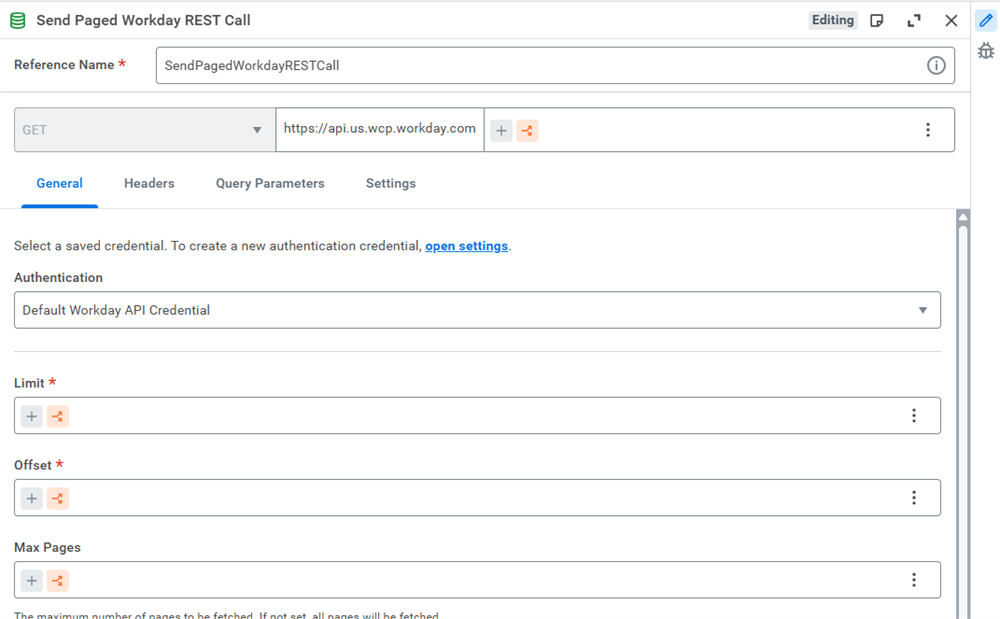Screen dimensions: 1000x619
Task: Click the Authentication label
Action: click(x=59, y=278)
